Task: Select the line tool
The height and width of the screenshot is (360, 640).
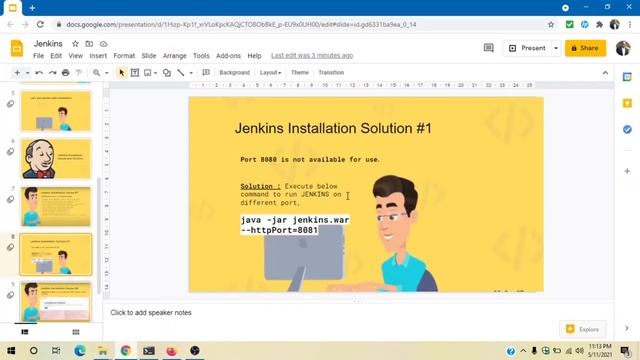Action: 181,73
